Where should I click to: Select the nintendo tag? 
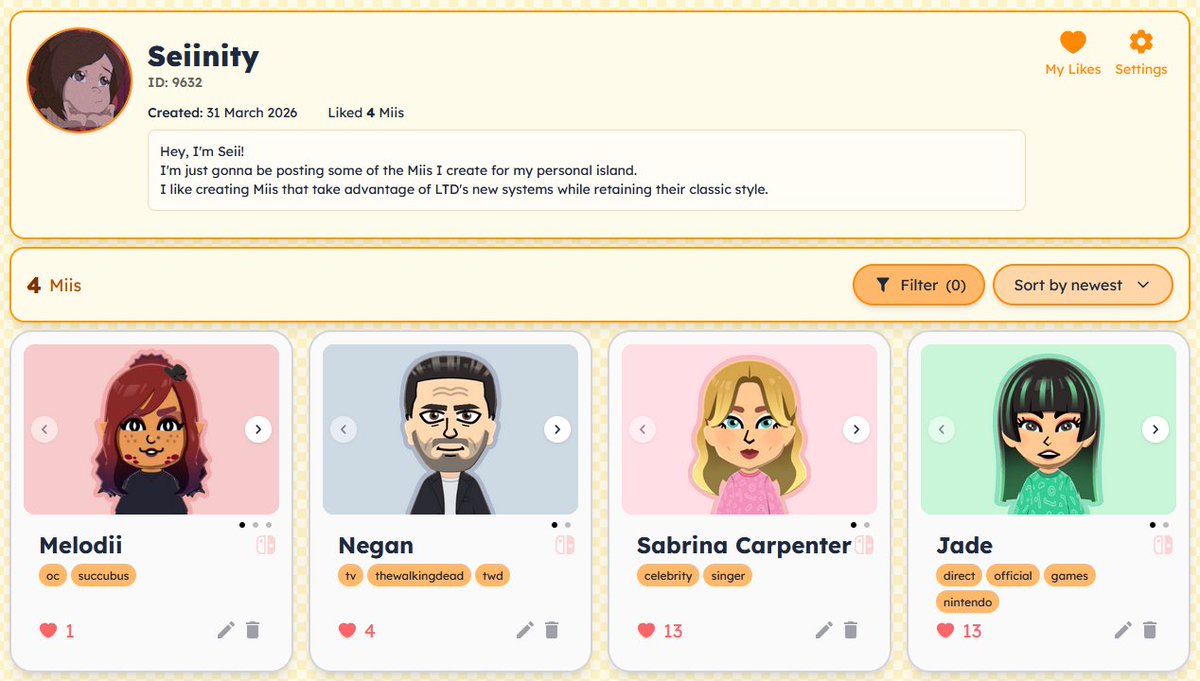pyautogui.click(x=968, y=602)
